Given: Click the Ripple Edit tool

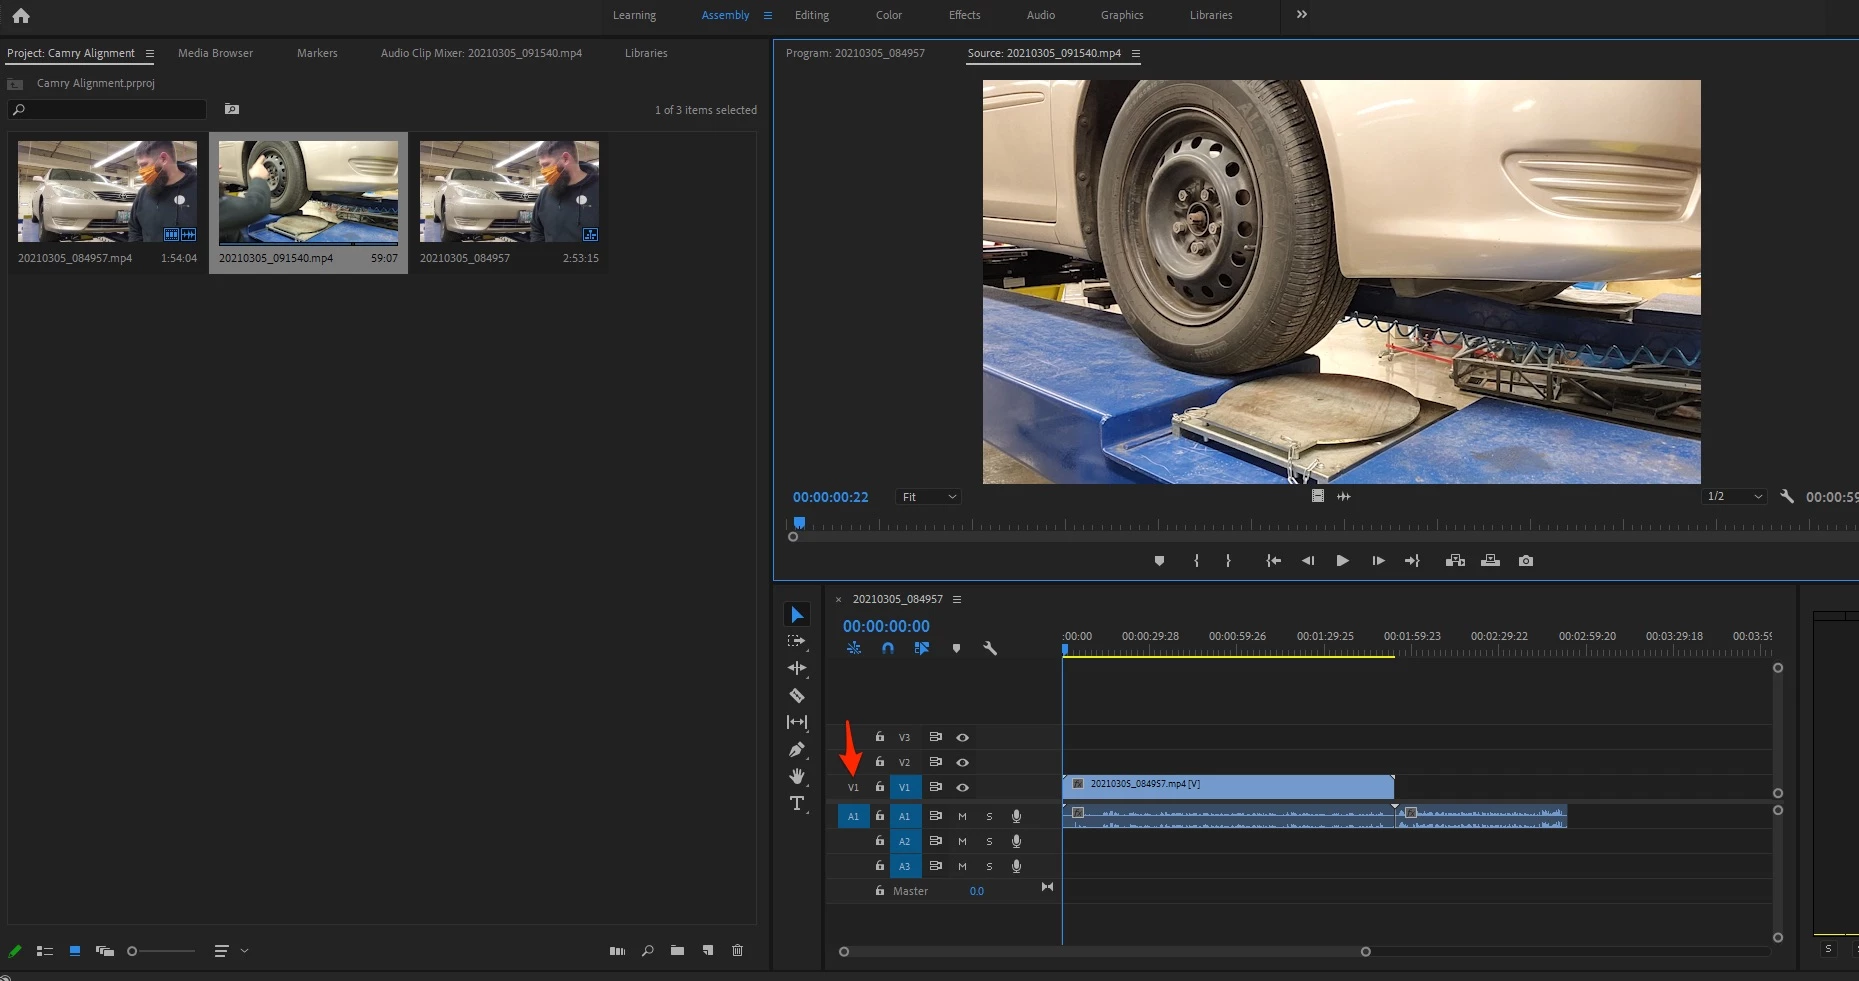Looking at the screenshot, I should tap(797, 668).
